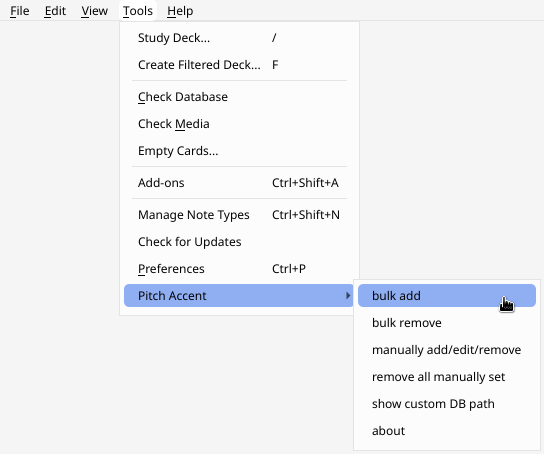Image resolution: width=544 pixels, height=454 pixels.
Task: Close the Tools menu from menu bar
Action: click(138, 11)
